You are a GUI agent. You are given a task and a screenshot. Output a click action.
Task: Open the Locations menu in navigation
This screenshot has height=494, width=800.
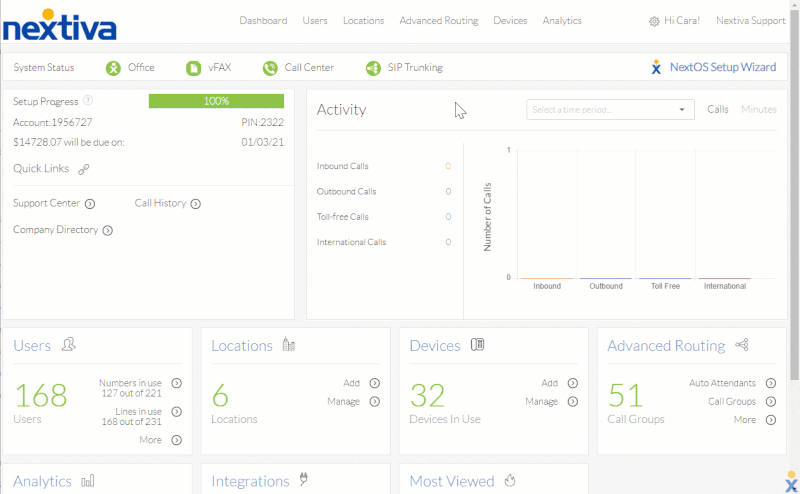(x=363, y=21)
